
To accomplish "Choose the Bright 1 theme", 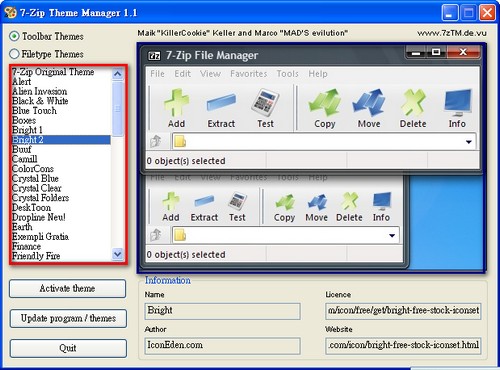I will tap(61, 130).
